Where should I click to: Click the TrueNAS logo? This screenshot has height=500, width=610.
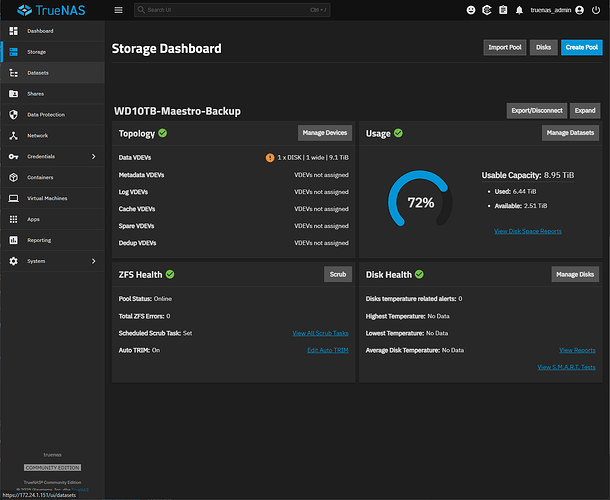[51, 10]
